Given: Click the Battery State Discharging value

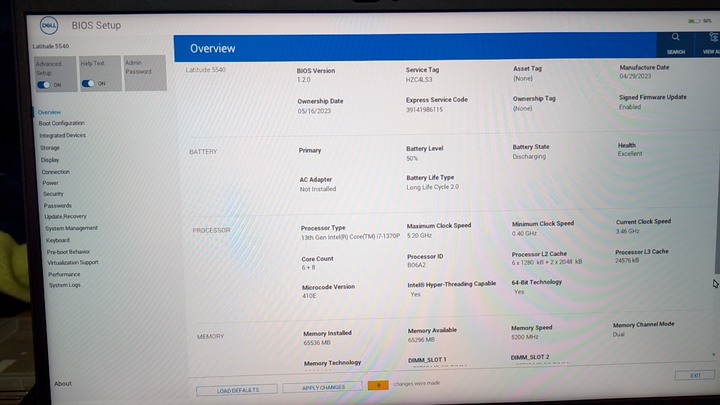Looking at the screenshot, I should pos(529,157).
